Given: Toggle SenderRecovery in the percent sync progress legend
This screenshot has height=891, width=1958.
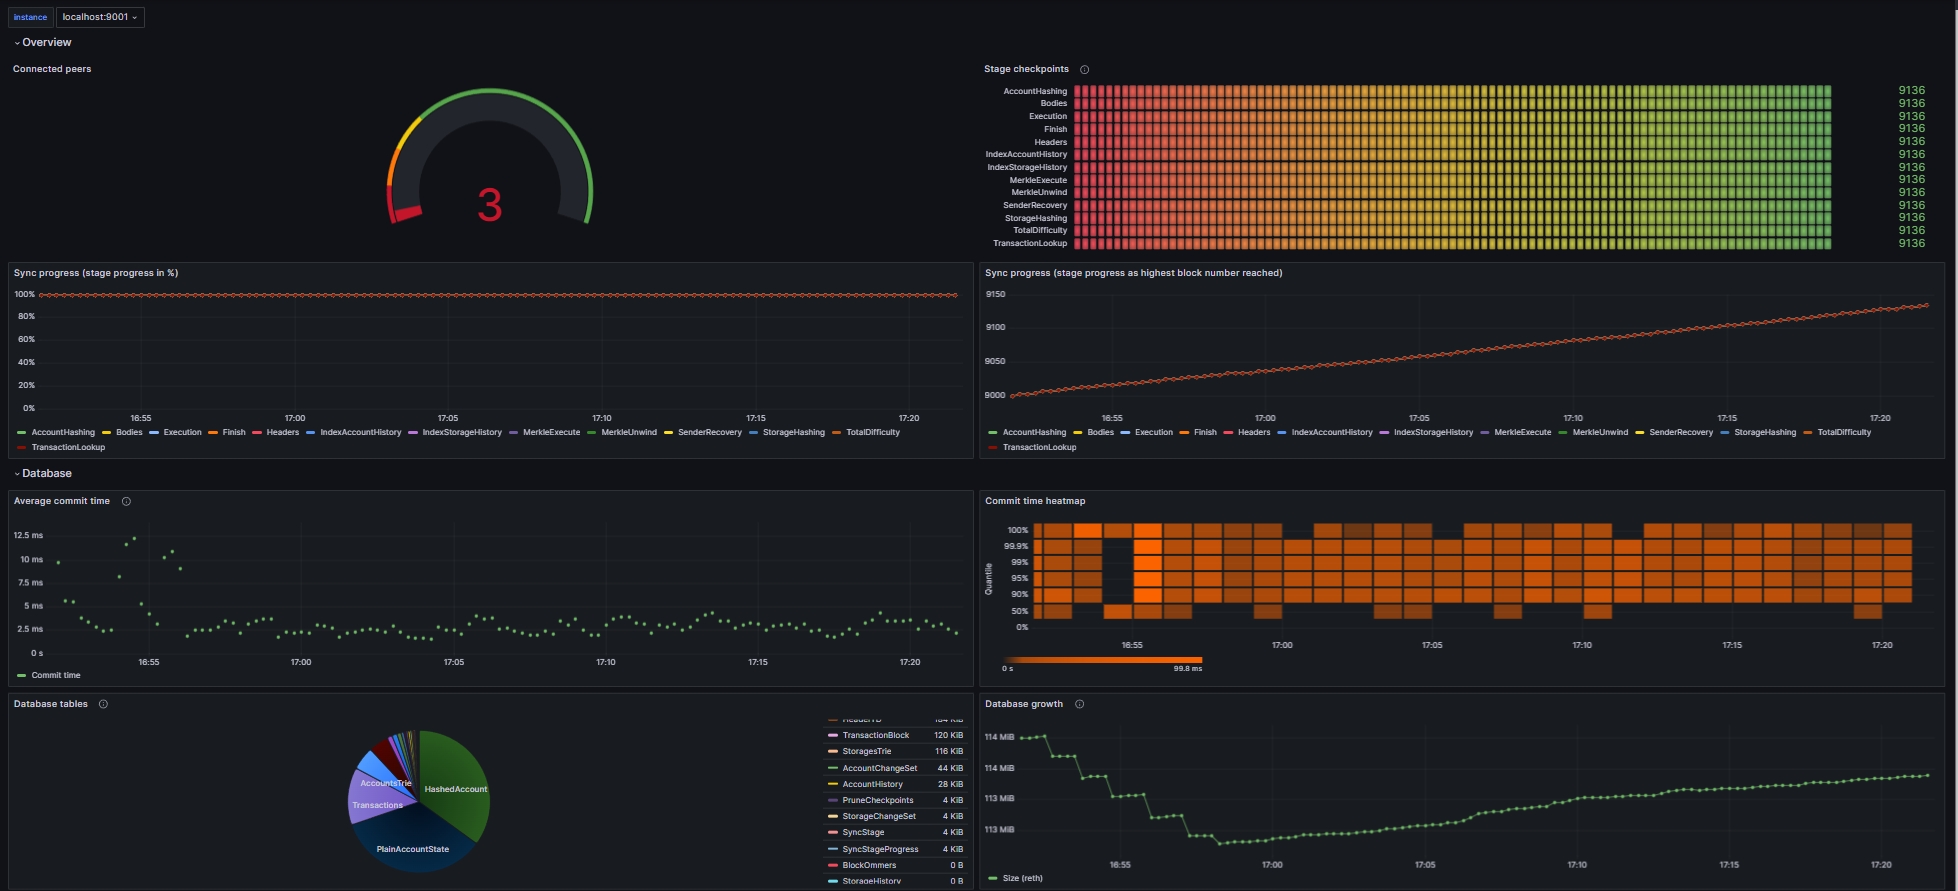Looking at the screenshot, I should [709, 432].
